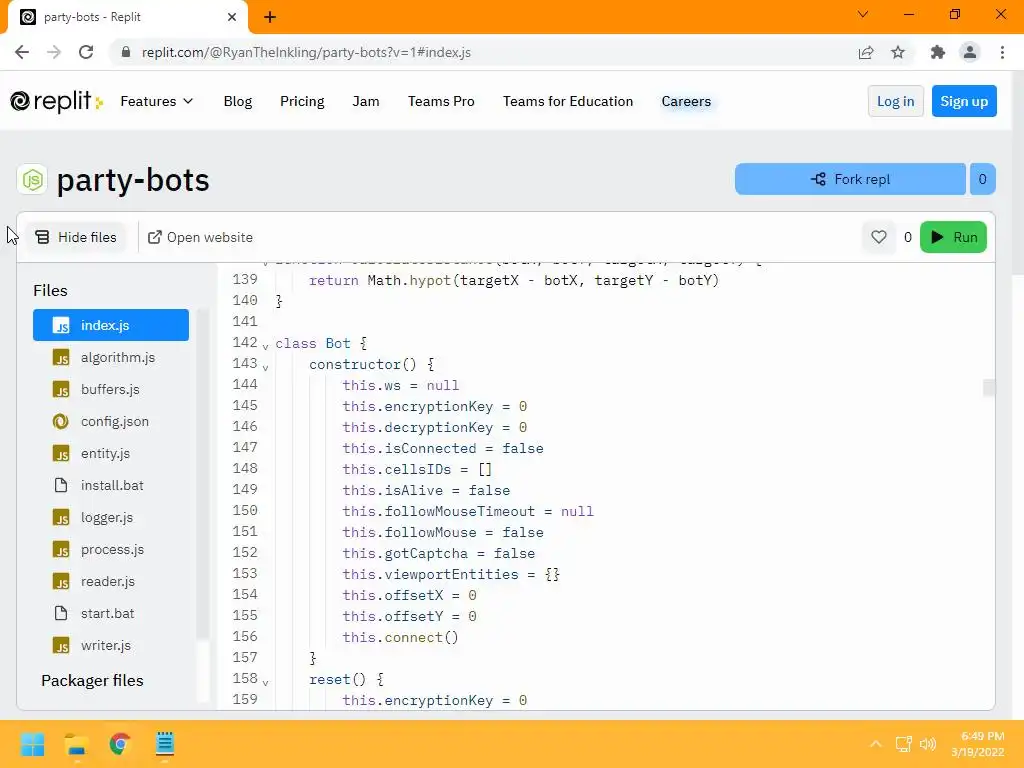
Task: Click the browser forward arrow
Action: tap(54, 52)
